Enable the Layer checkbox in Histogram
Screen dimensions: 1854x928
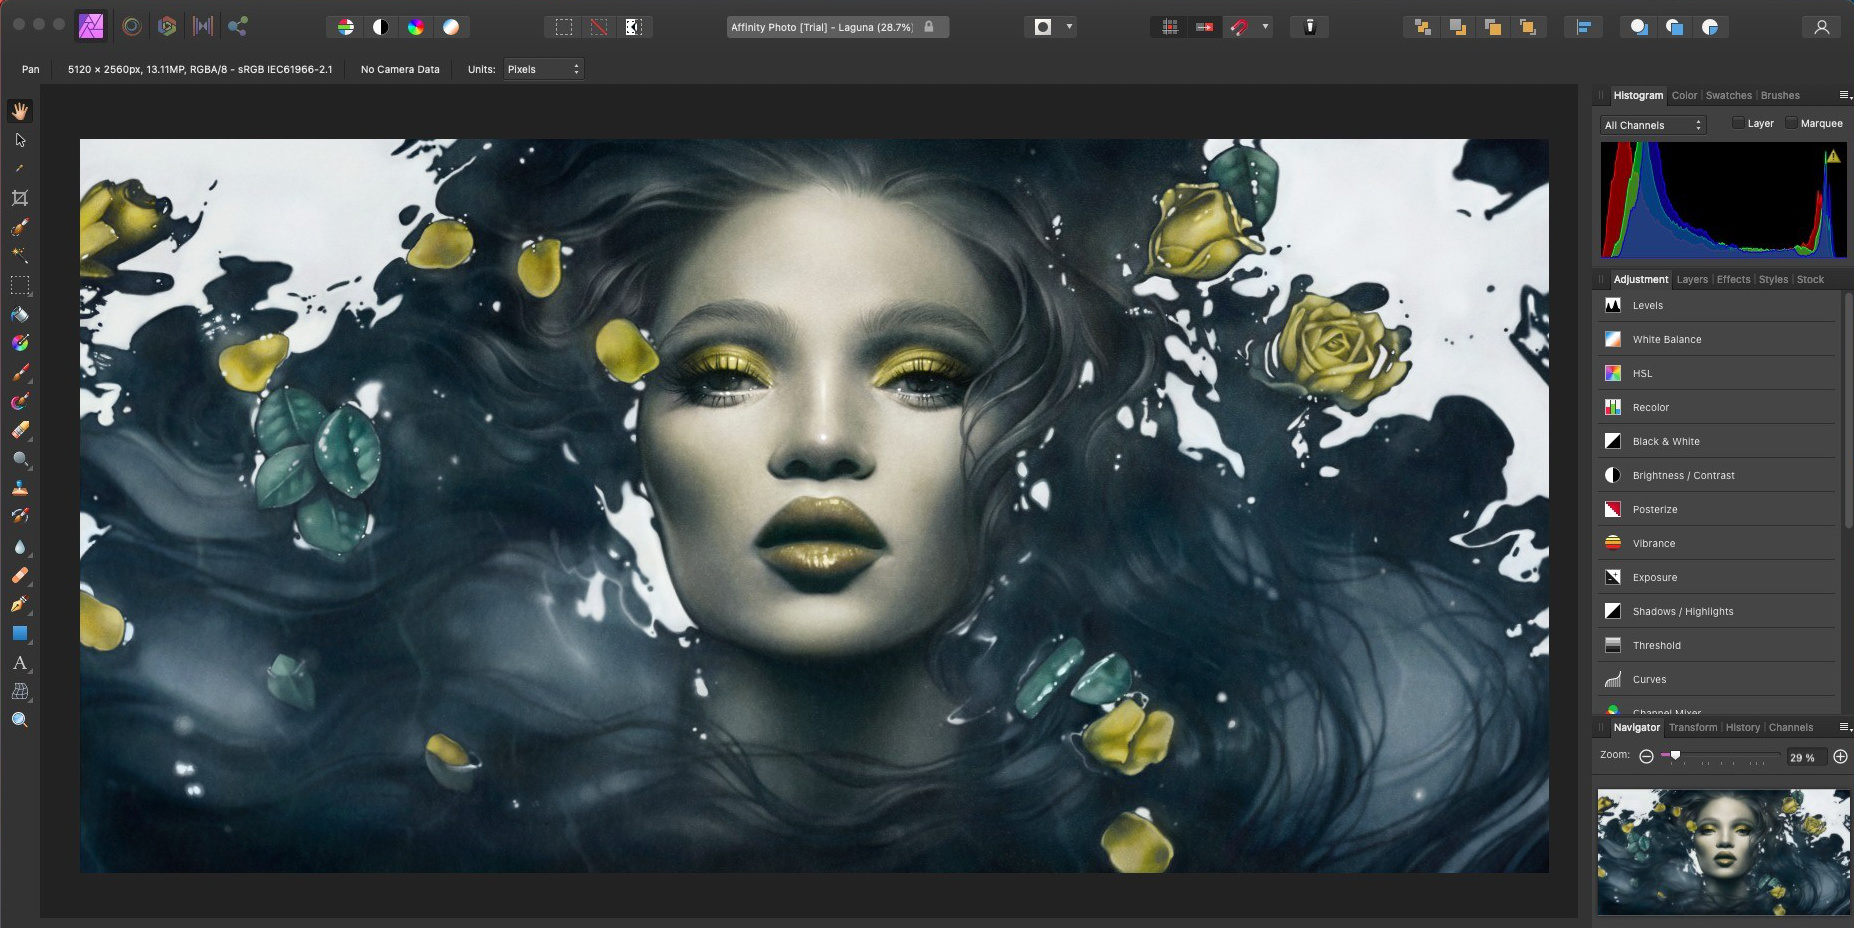1738,124
